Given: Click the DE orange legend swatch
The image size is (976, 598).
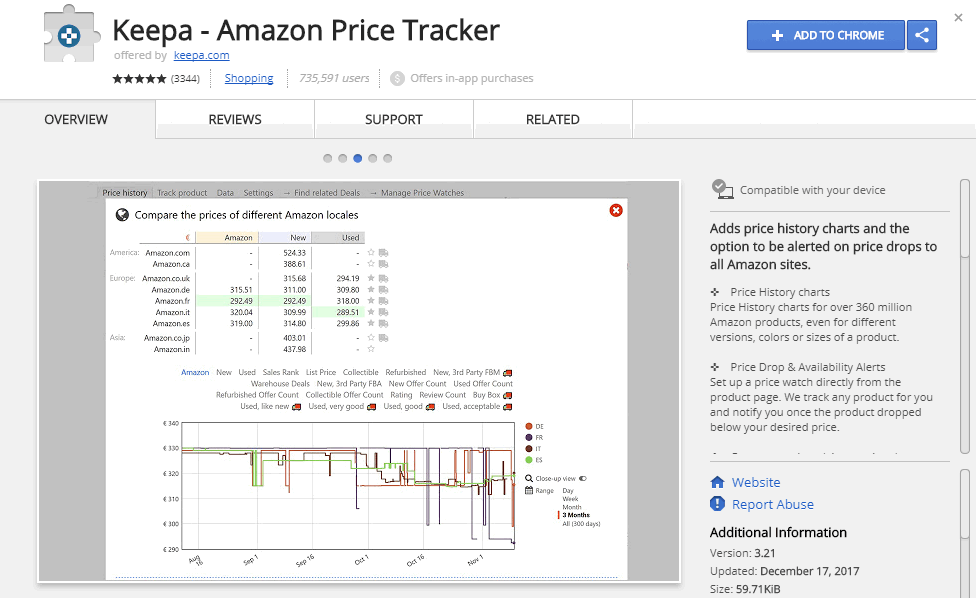Looking at the screenshot, I should pyautogui.click(x=529, y=426).
